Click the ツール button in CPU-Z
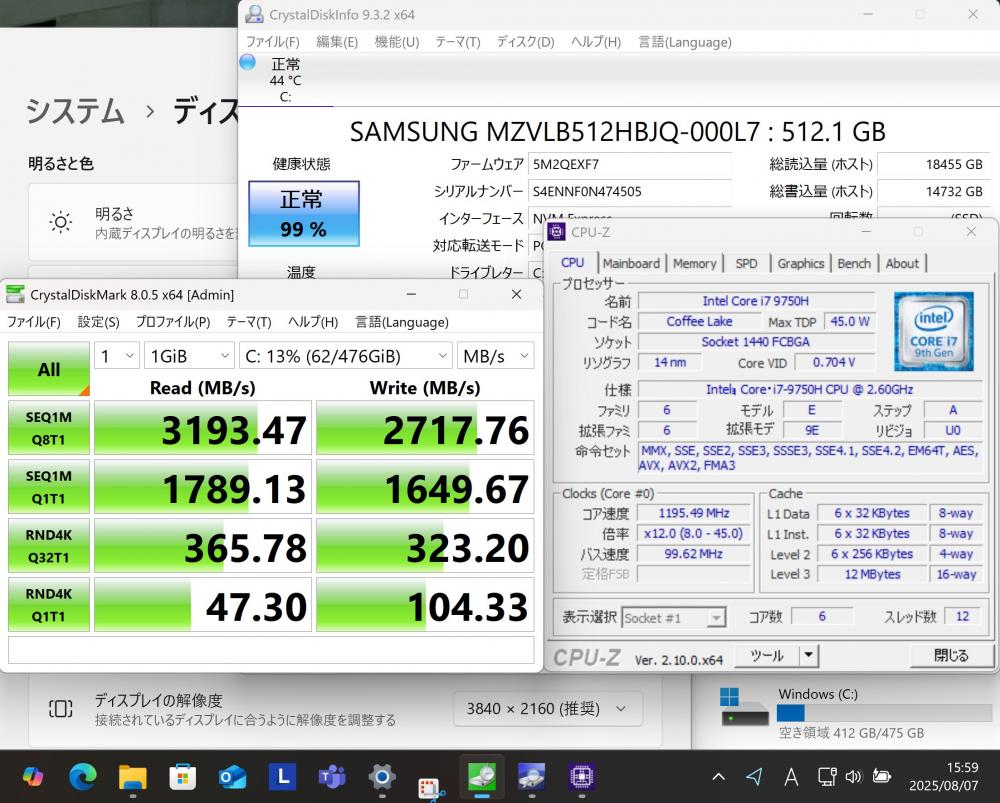Screen dimensions: 1000x803 click(766, 655)
